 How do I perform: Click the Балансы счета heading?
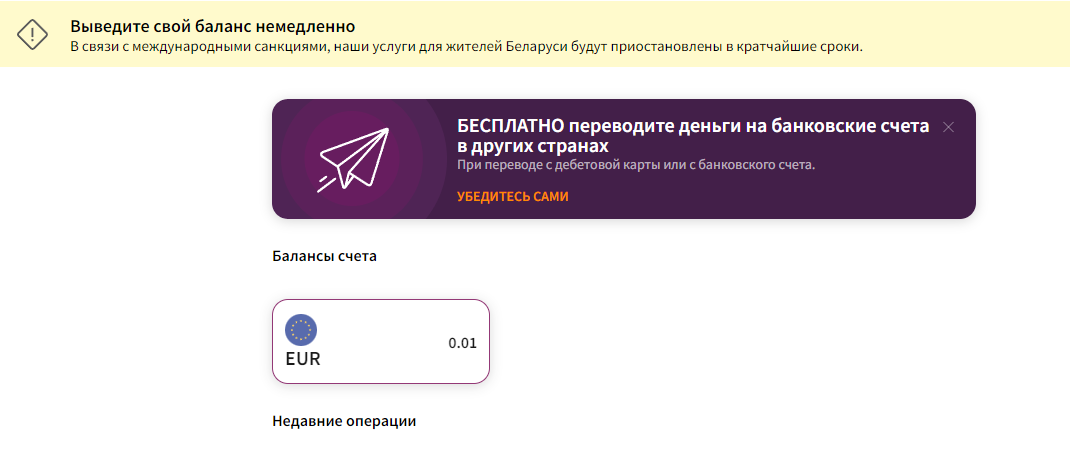point(324,256)
